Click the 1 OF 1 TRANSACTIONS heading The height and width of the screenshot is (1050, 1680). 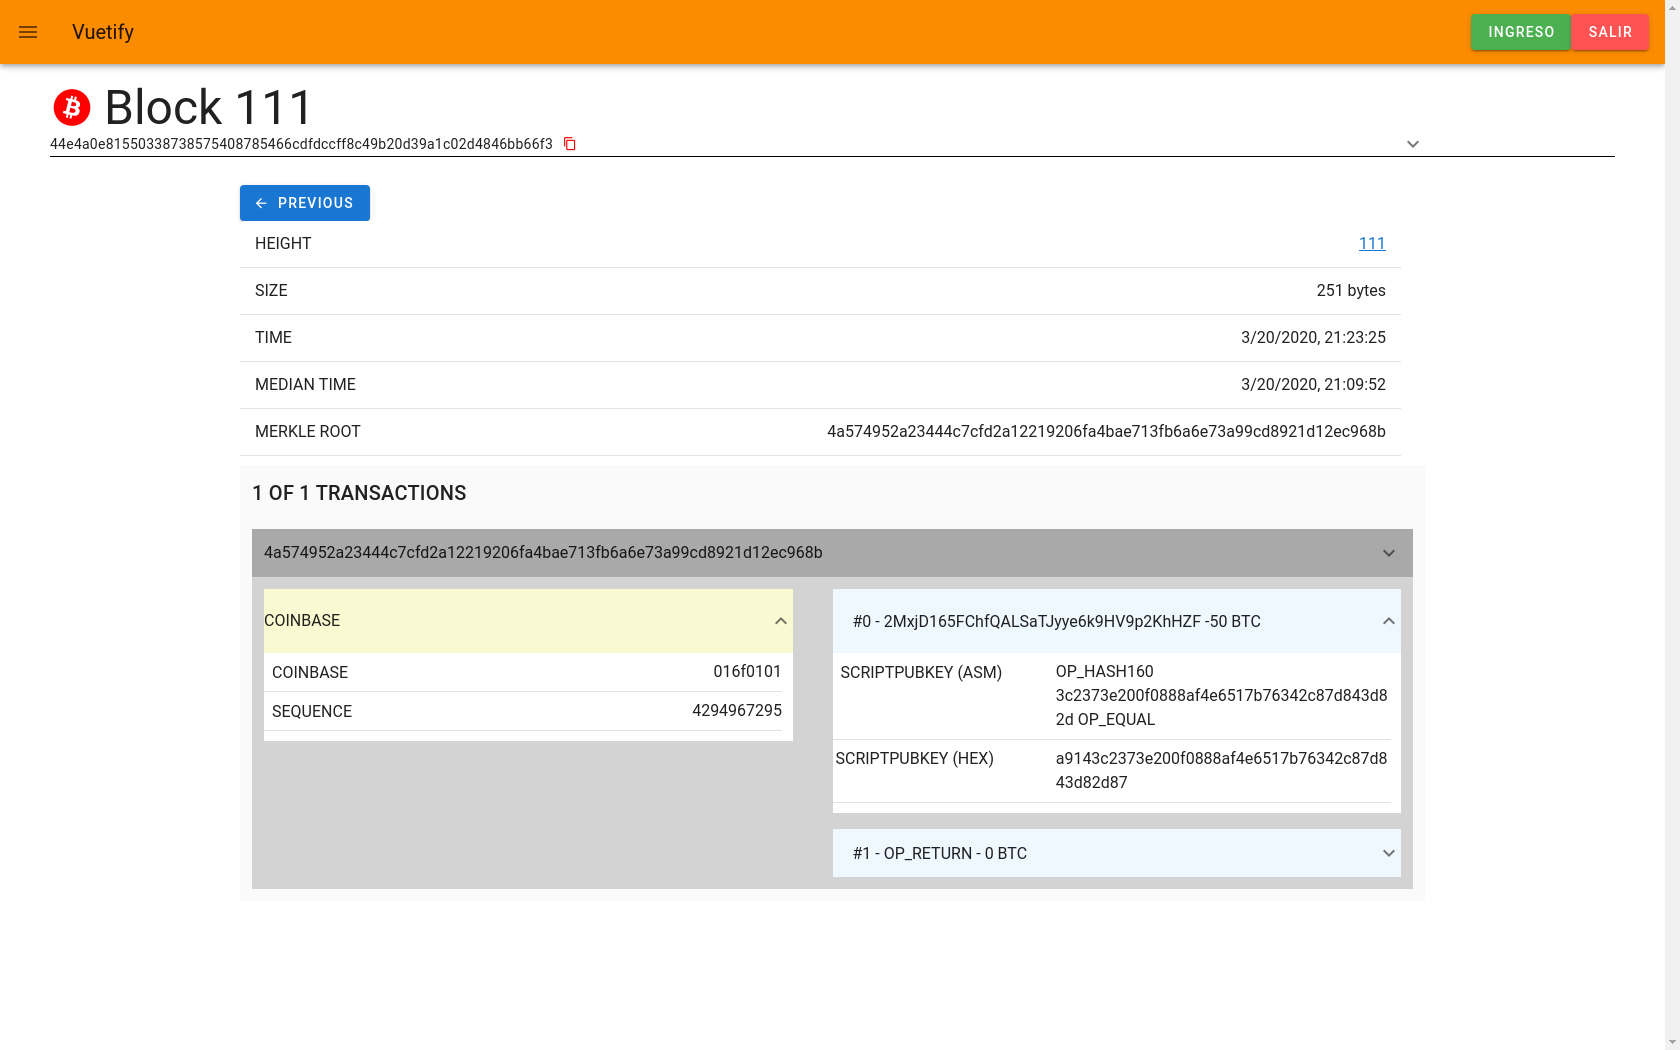pos(359,493)
